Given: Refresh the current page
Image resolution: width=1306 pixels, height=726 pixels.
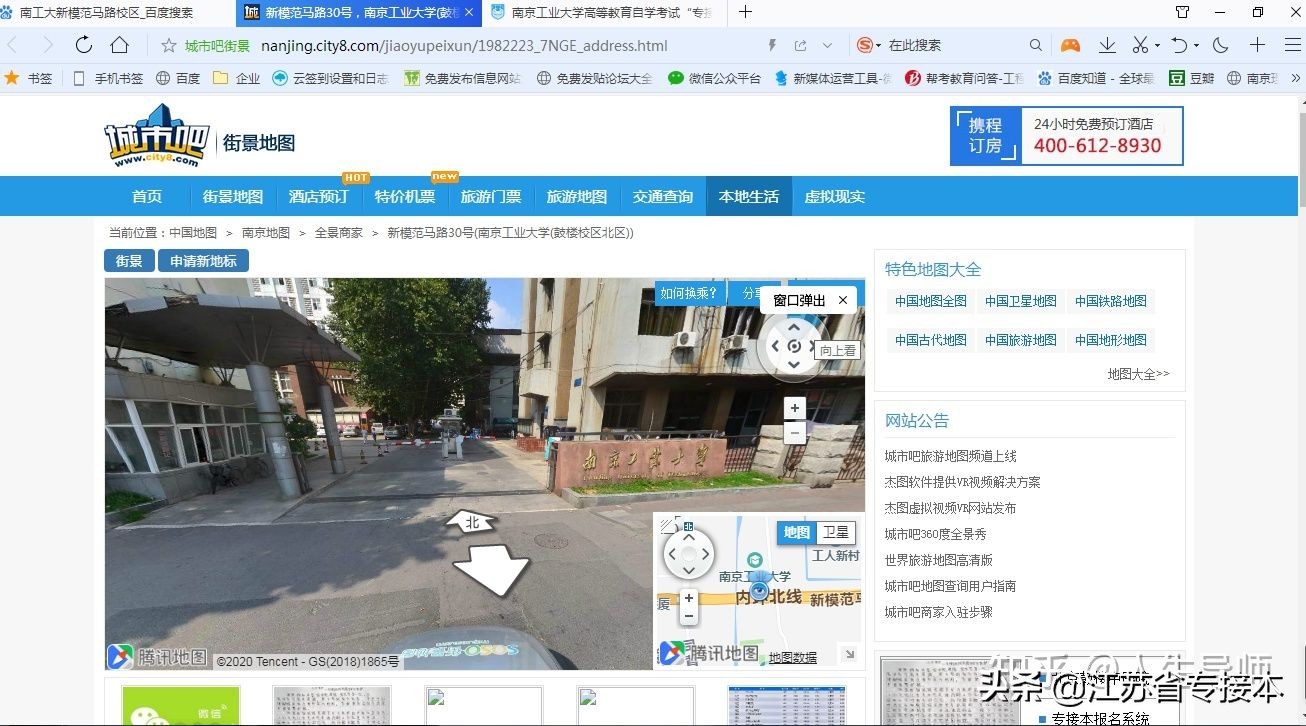Looking at the screenshot, I should click(83, 45).
